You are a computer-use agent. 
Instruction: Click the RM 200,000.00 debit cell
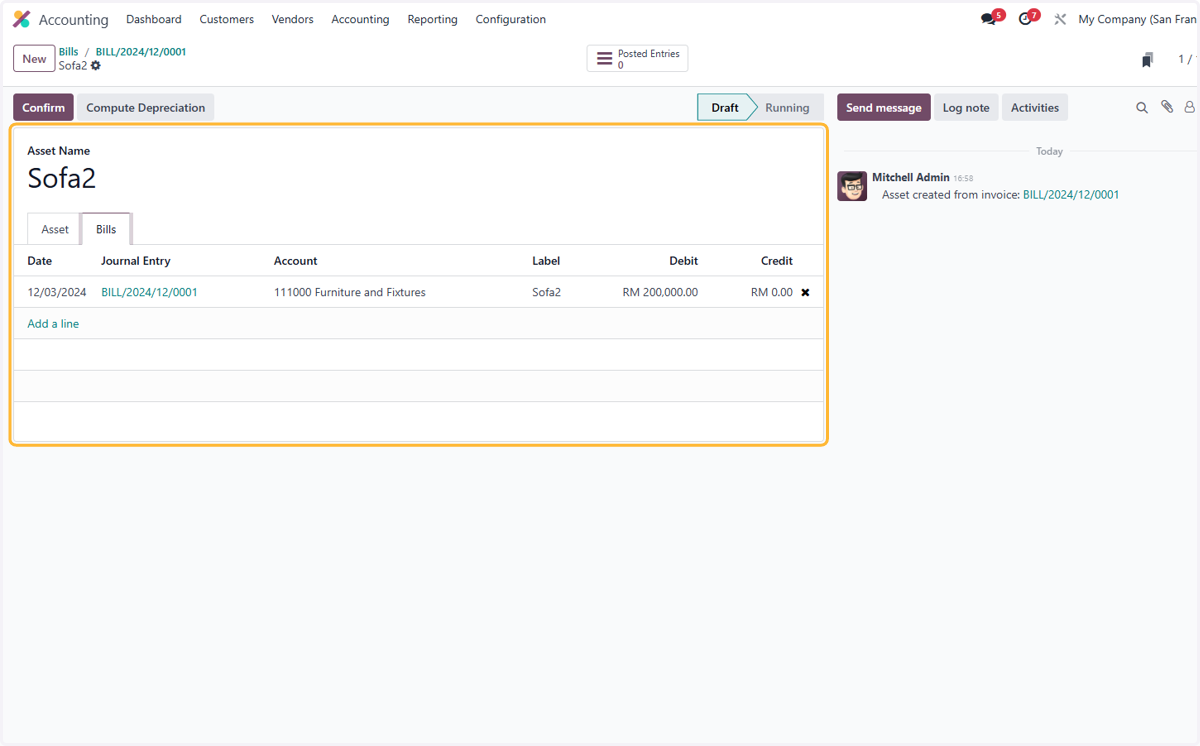[660, 293]
